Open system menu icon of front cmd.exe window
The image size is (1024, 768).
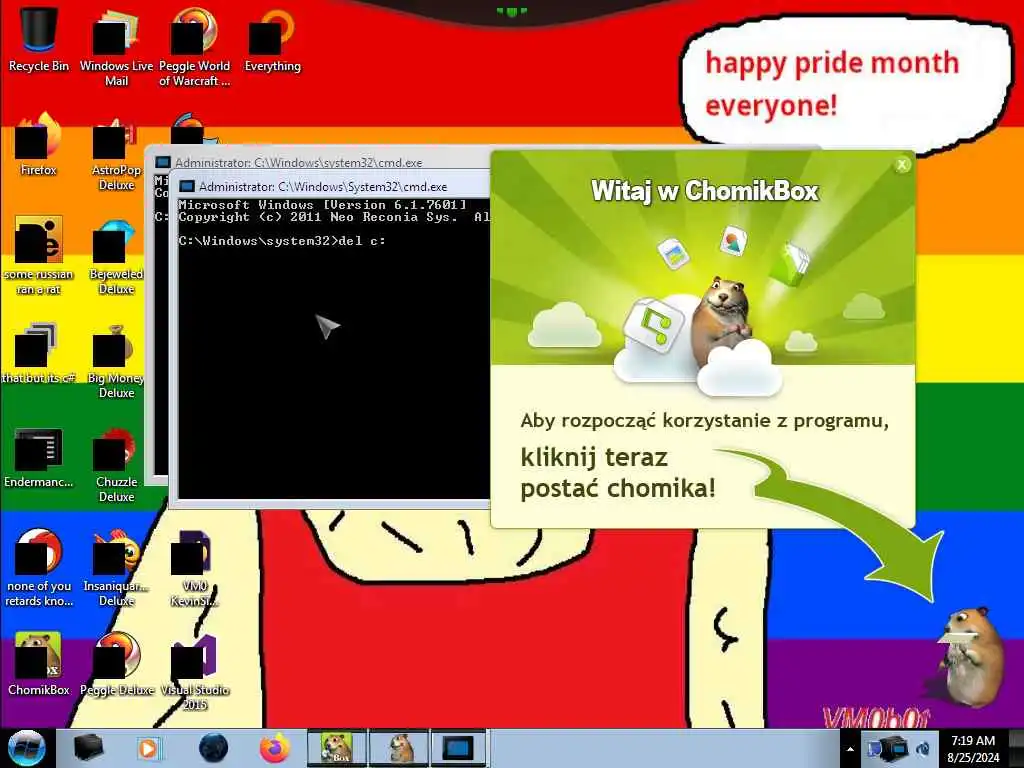(x=187, y=187)
